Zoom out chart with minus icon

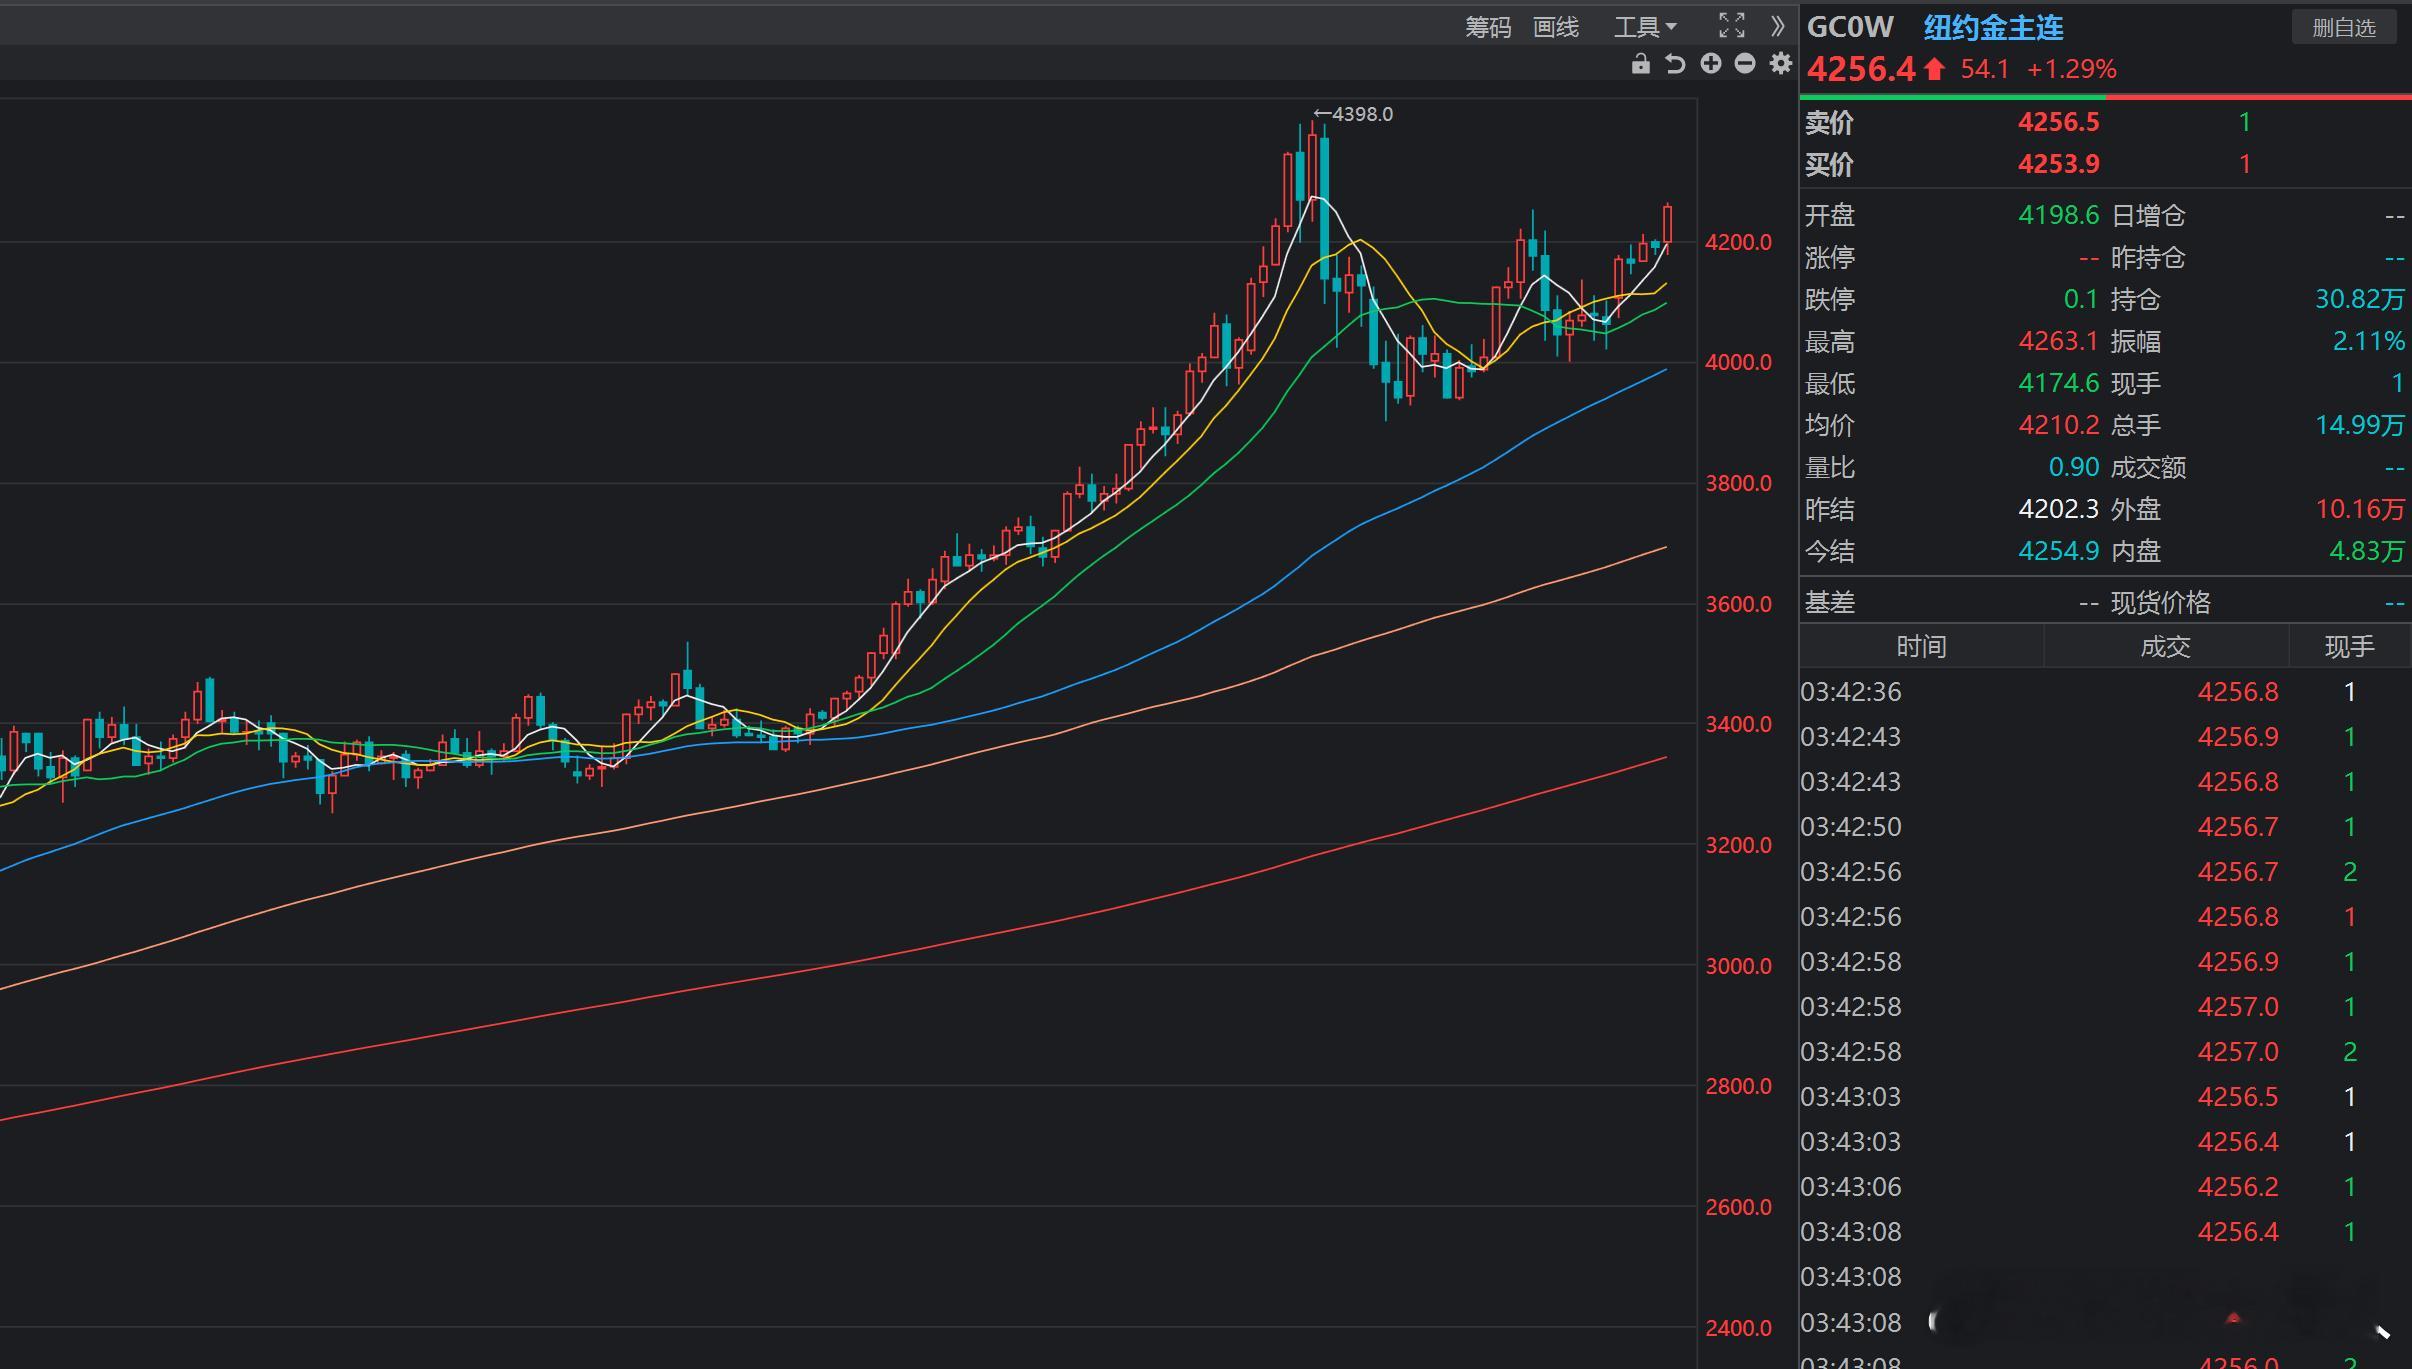(1745, 64)
